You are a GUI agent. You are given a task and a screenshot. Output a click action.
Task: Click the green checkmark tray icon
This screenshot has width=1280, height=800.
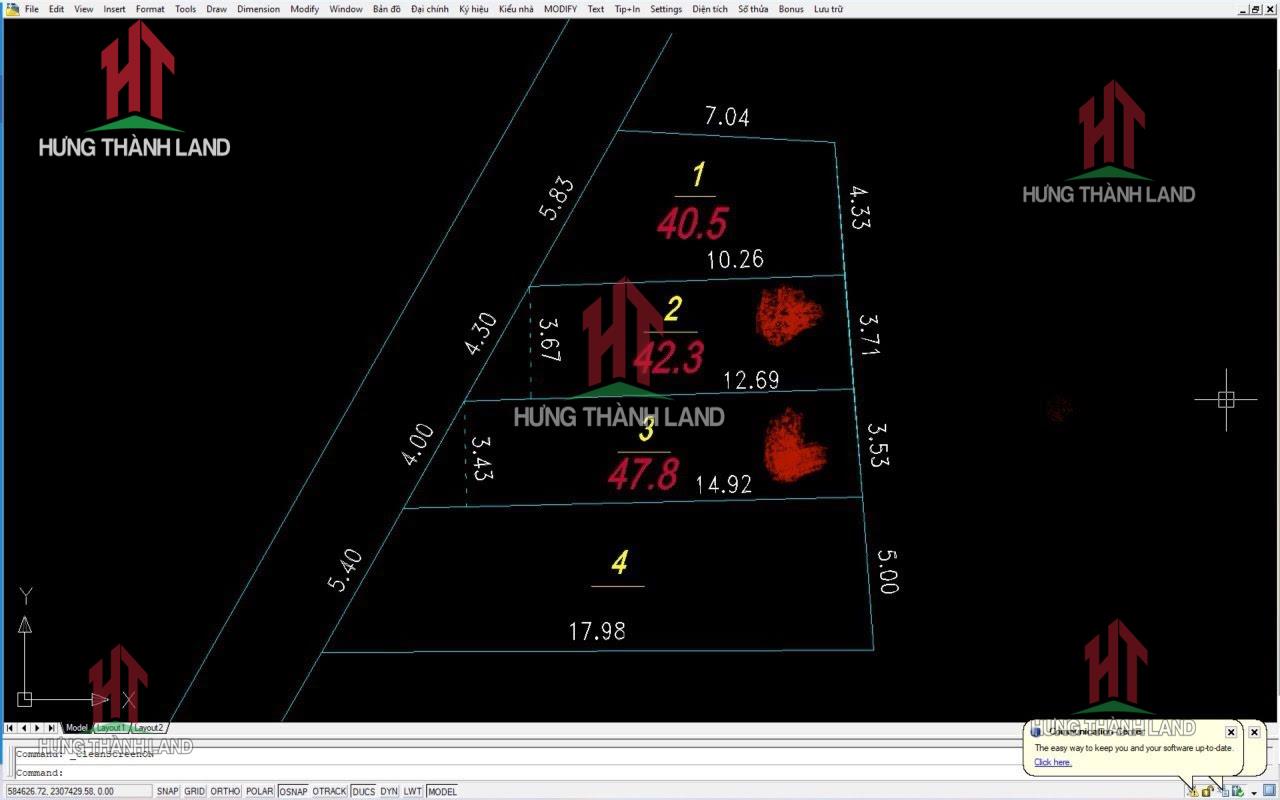tap(1238, 791)
